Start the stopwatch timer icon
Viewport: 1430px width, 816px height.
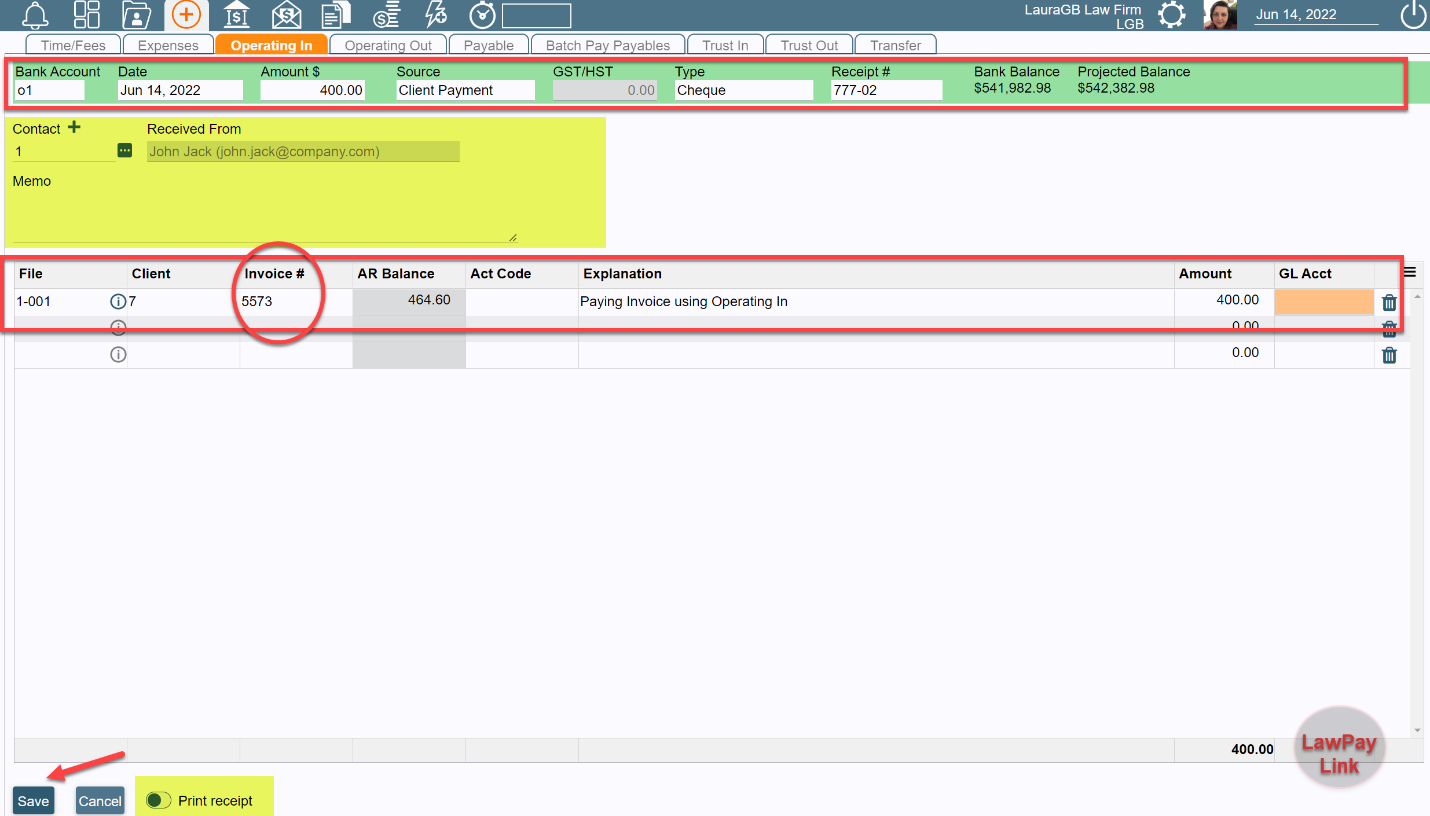tap(482, 15)
